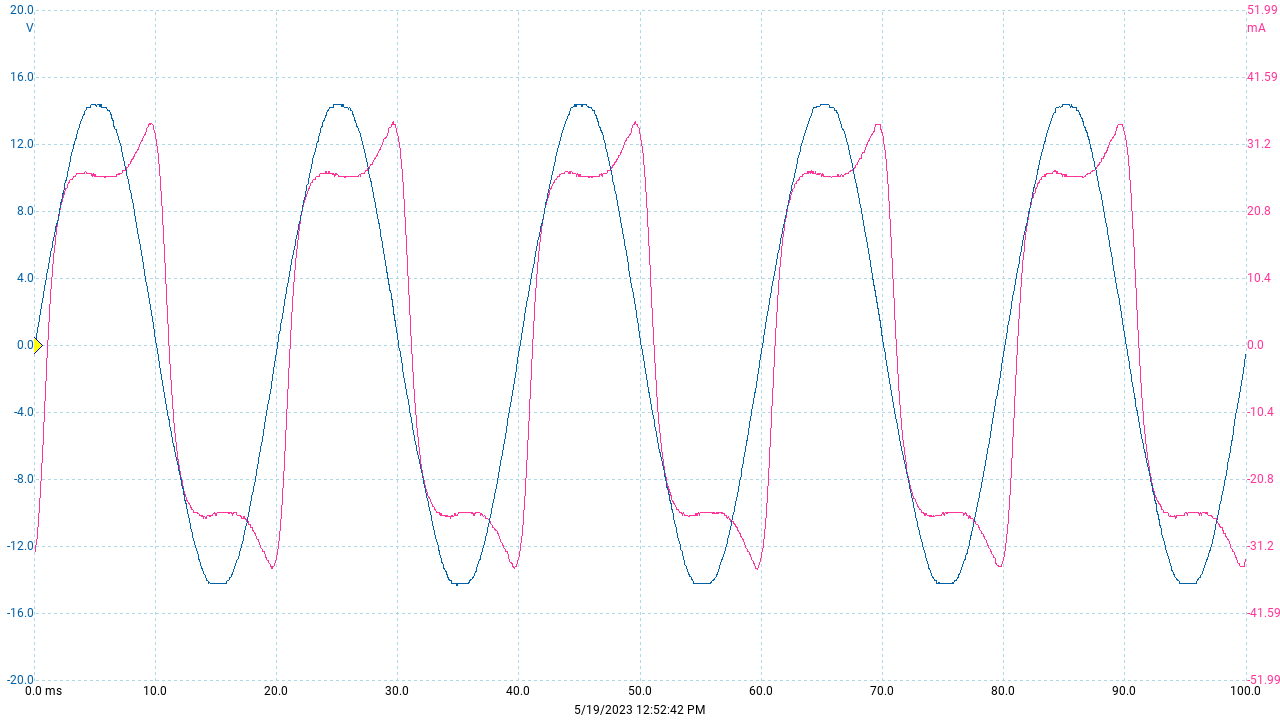Click the 20.0 value on the blue voltage axis

(x=22, y=10)
